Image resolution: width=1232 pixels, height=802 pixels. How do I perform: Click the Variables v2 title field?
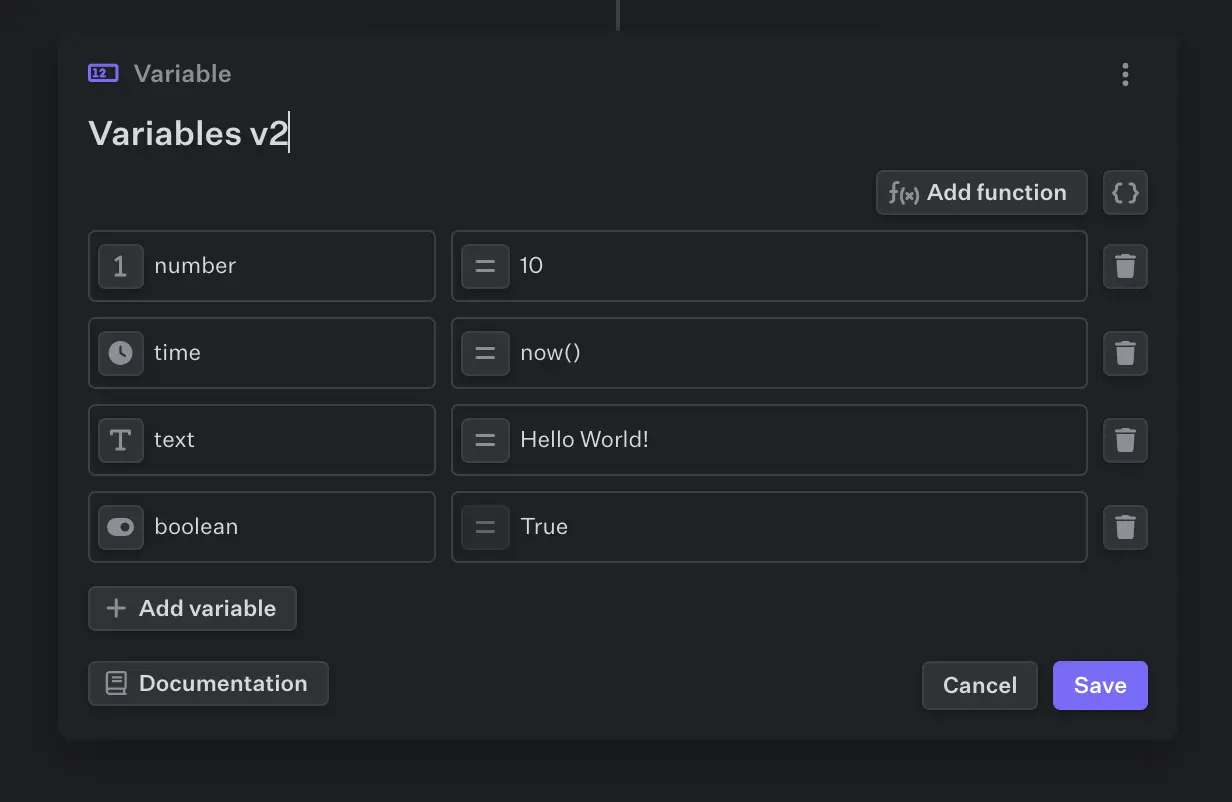(x=189, y=133)
